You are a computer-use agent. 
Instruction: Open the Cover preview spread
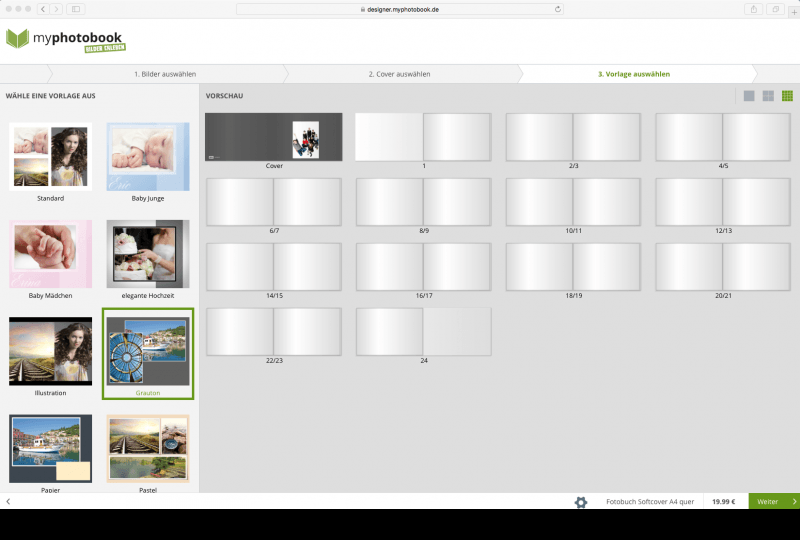coord(274,137)
